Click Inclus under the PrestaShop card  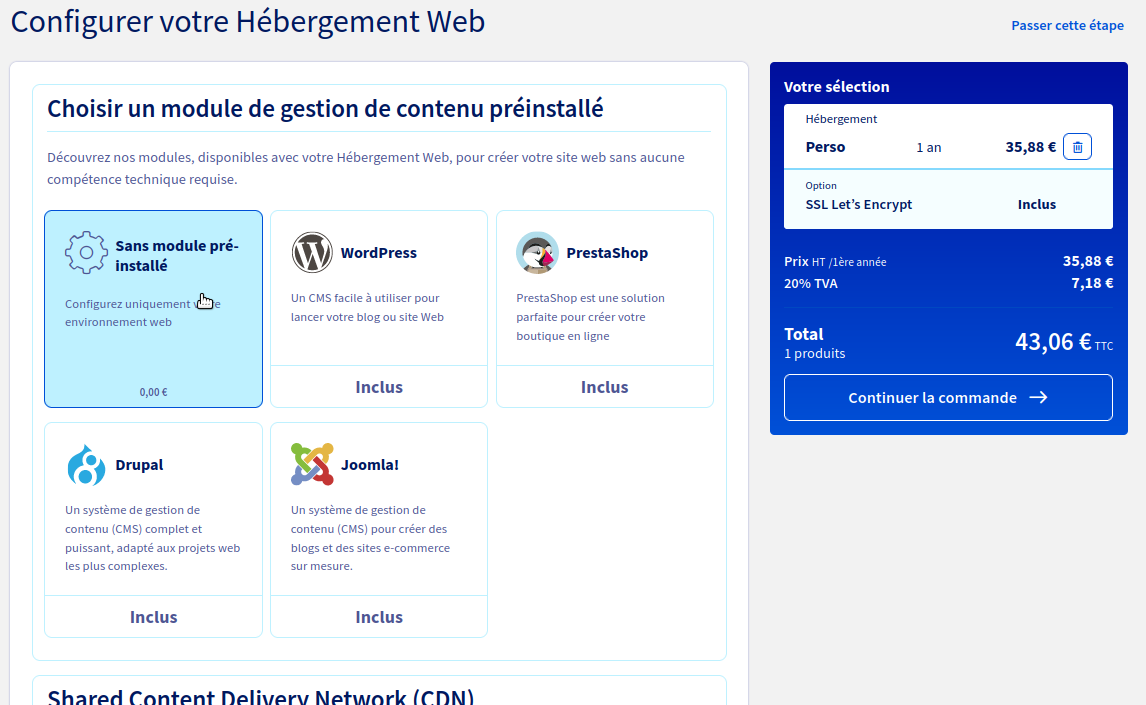tap(605, 387)
